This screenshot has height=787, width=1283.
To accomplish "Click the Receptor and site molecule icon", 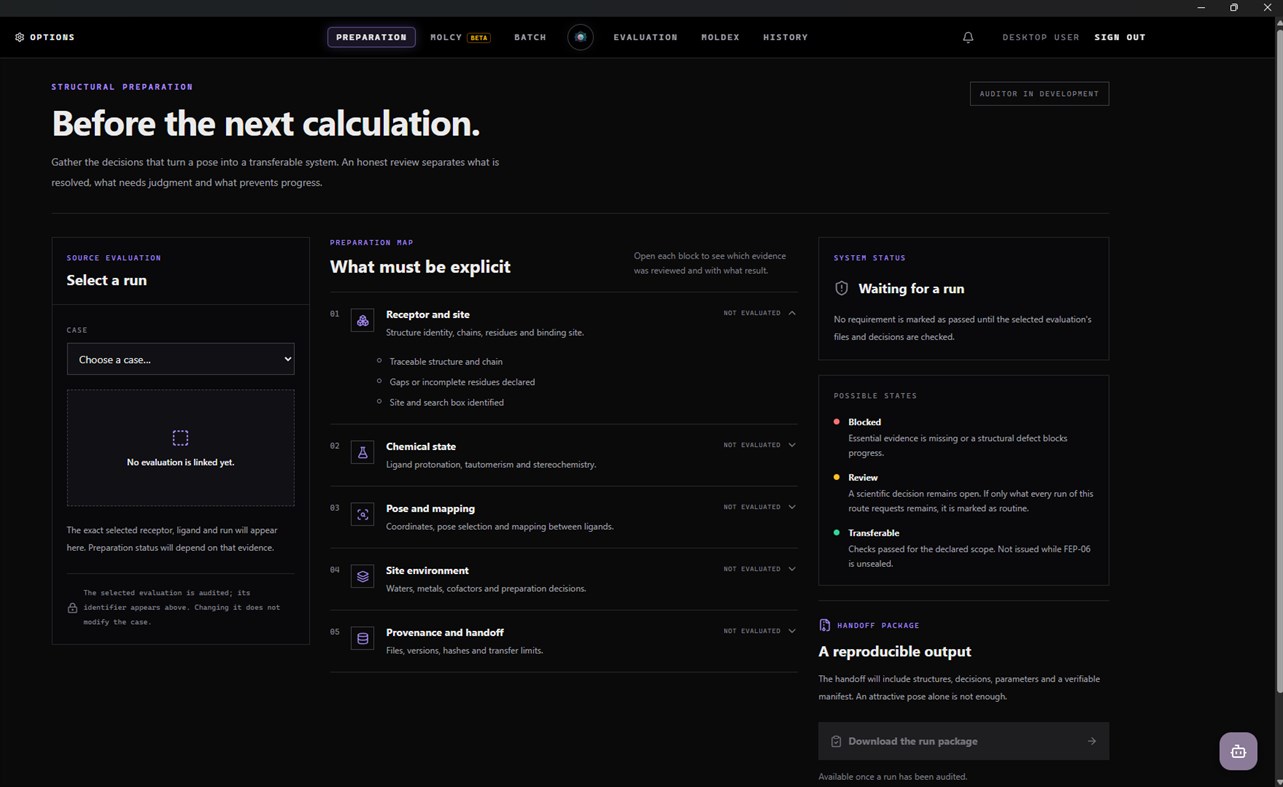I will pyautogui.click(x=362, y=320).
